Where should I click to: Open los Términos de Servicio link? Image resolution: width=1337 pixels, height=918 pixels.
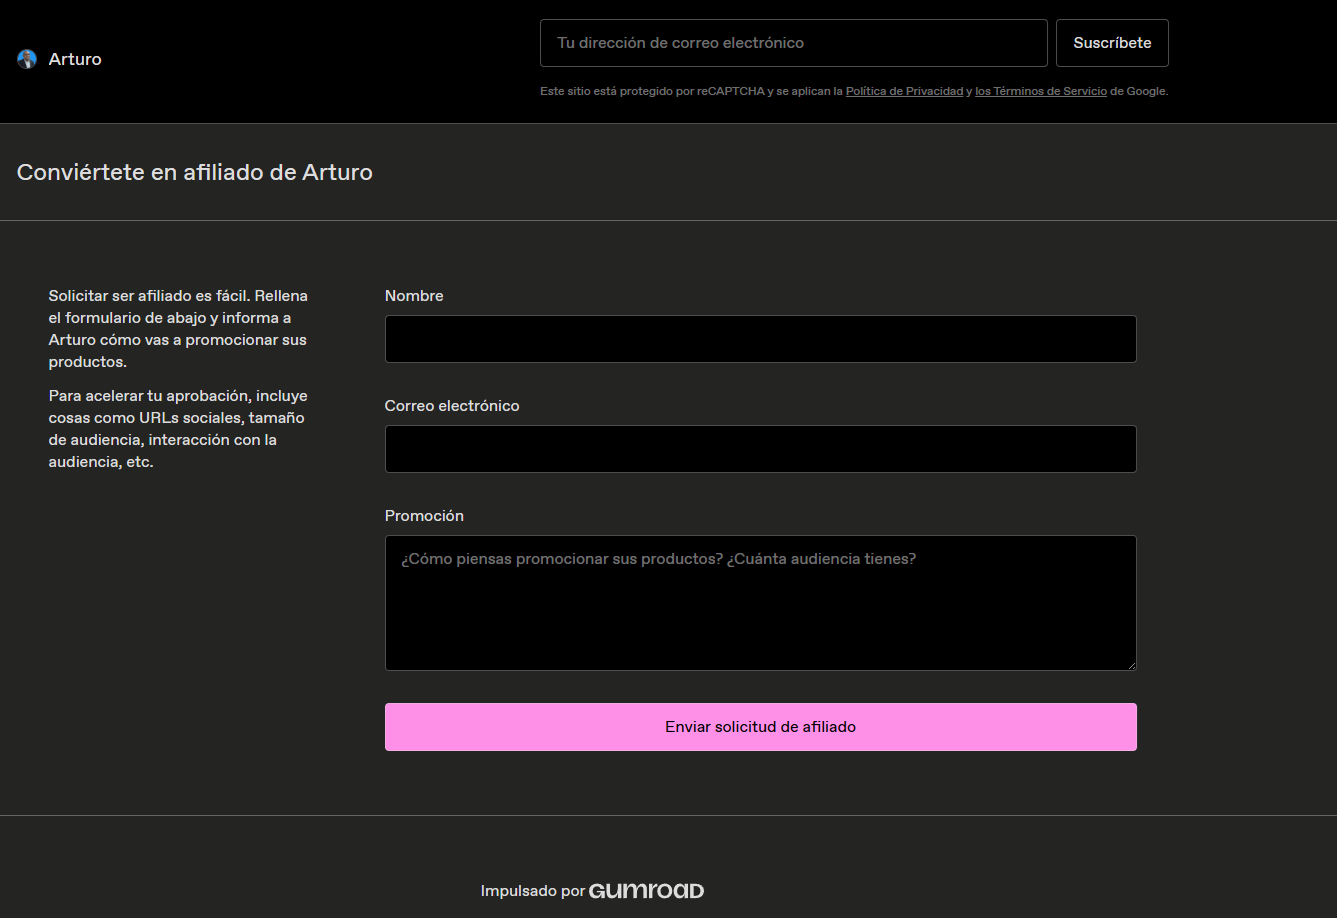coord(1041,91)
